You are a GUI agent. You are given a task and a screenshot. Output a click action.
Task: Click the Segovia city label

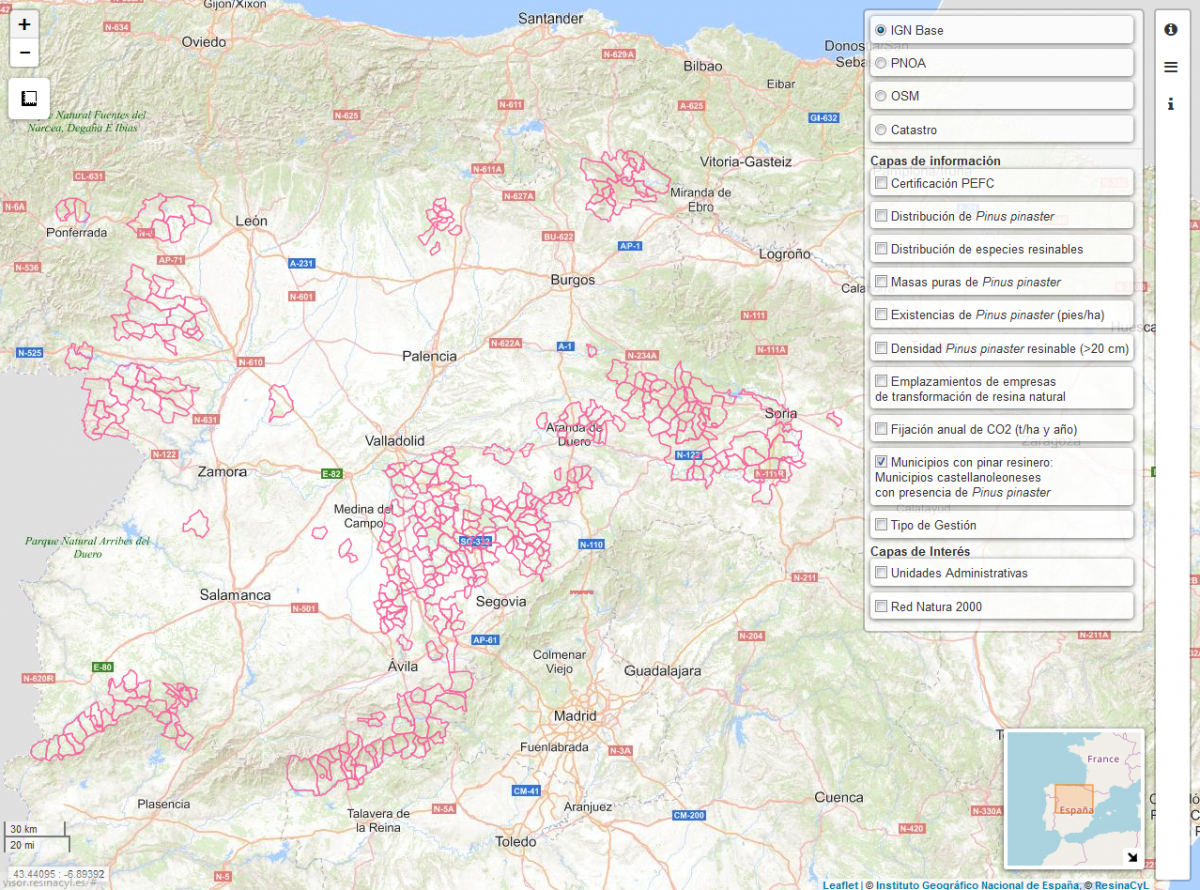(x=501, y=601)
